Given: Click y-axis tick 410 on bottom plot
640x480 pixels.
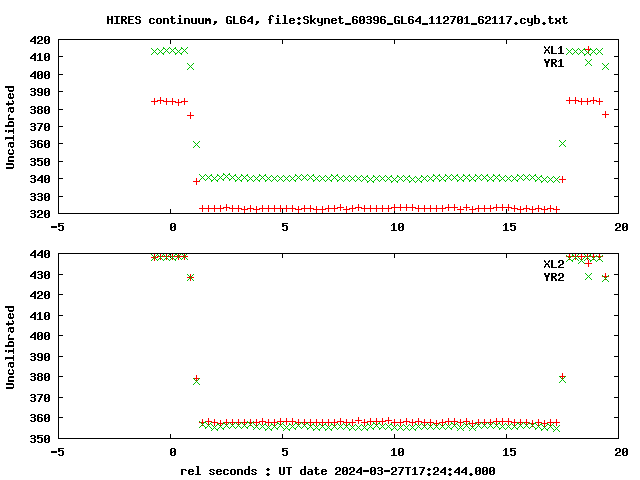Looking at the screenshot, I should pos(40,316).
